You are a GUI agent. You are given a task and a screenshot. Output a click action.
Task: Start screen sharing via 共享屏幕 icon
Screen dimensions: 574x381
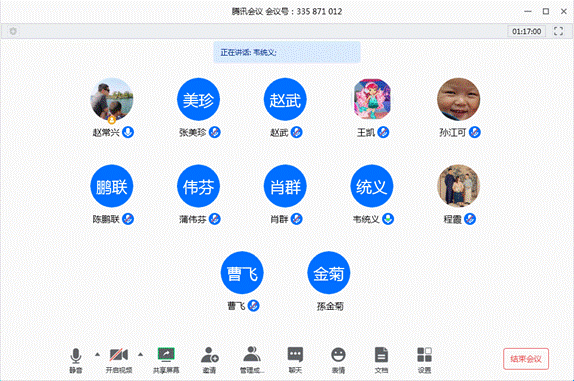pos(166,355)
